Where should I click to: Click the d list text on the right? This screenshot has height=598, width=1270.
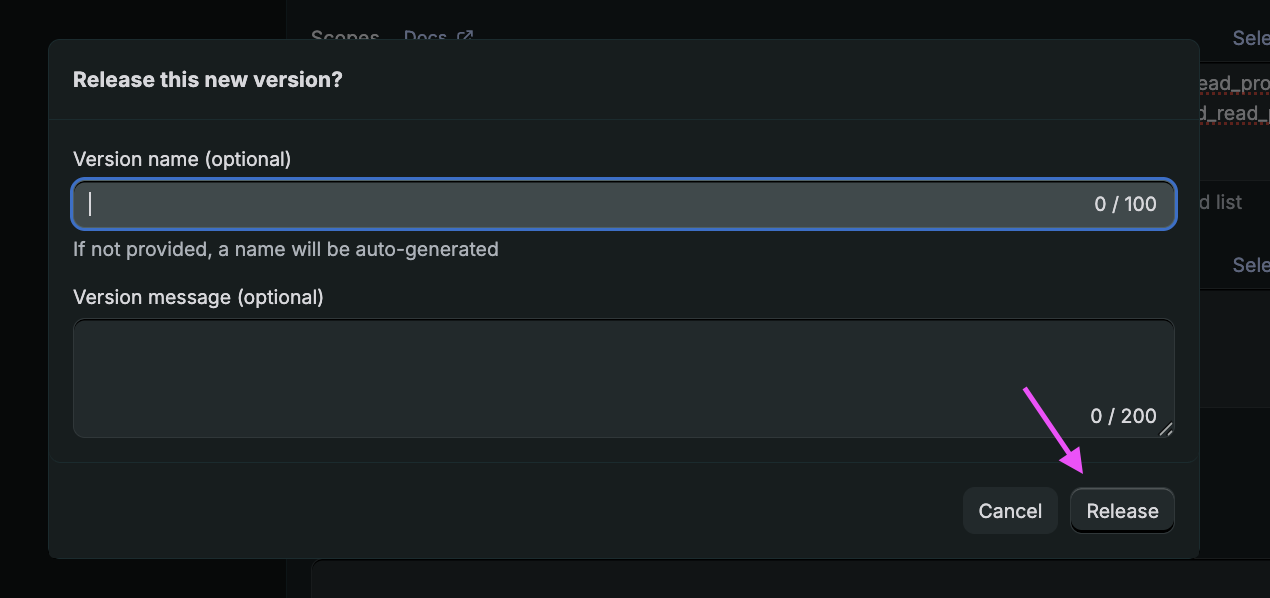tap(1221, 202)
